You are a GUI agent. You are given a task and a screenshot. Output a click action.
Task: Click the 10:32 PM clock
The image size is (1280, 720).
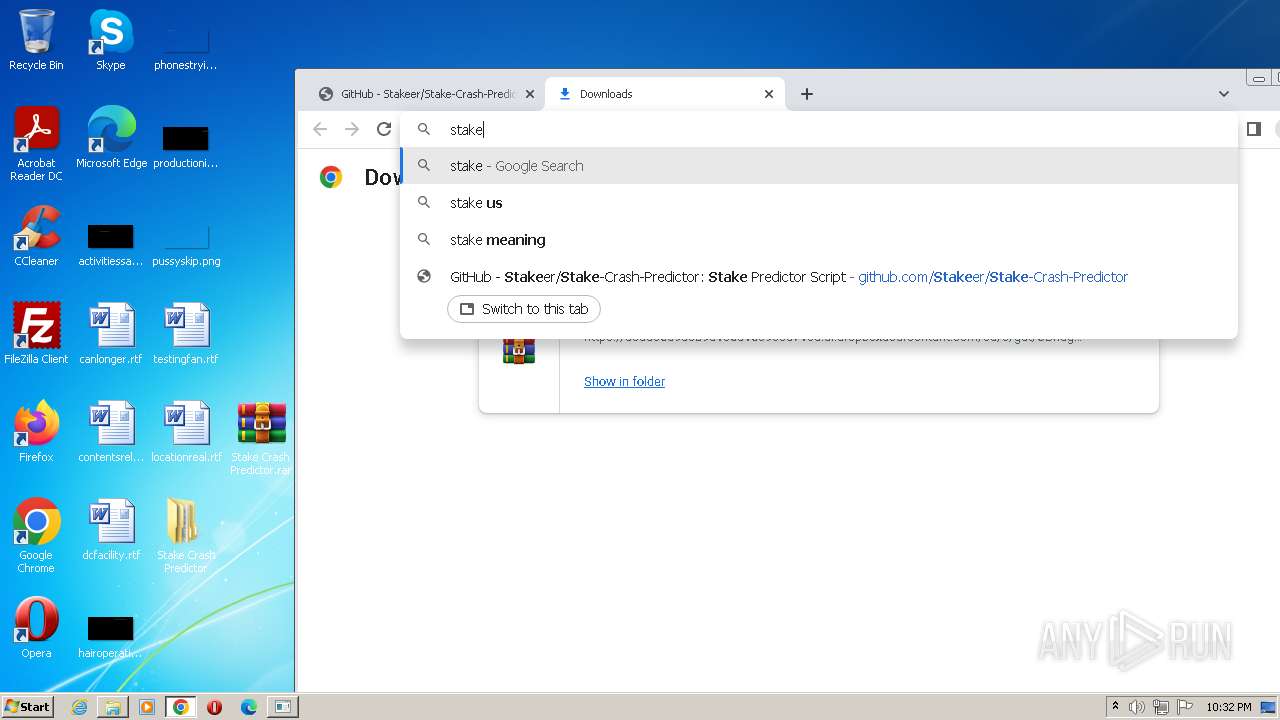click(x=1229, y=707)
